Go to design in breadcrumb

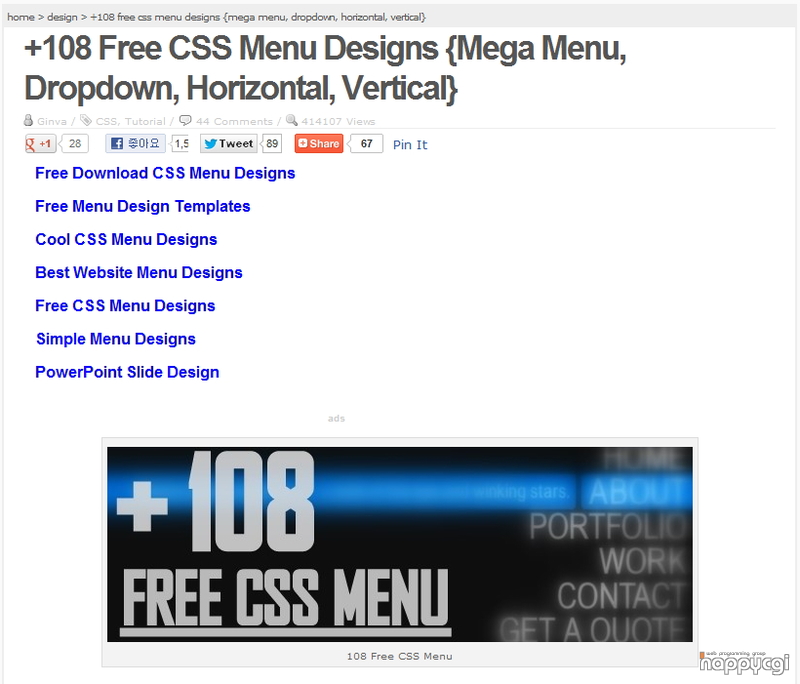coord(62,17)
